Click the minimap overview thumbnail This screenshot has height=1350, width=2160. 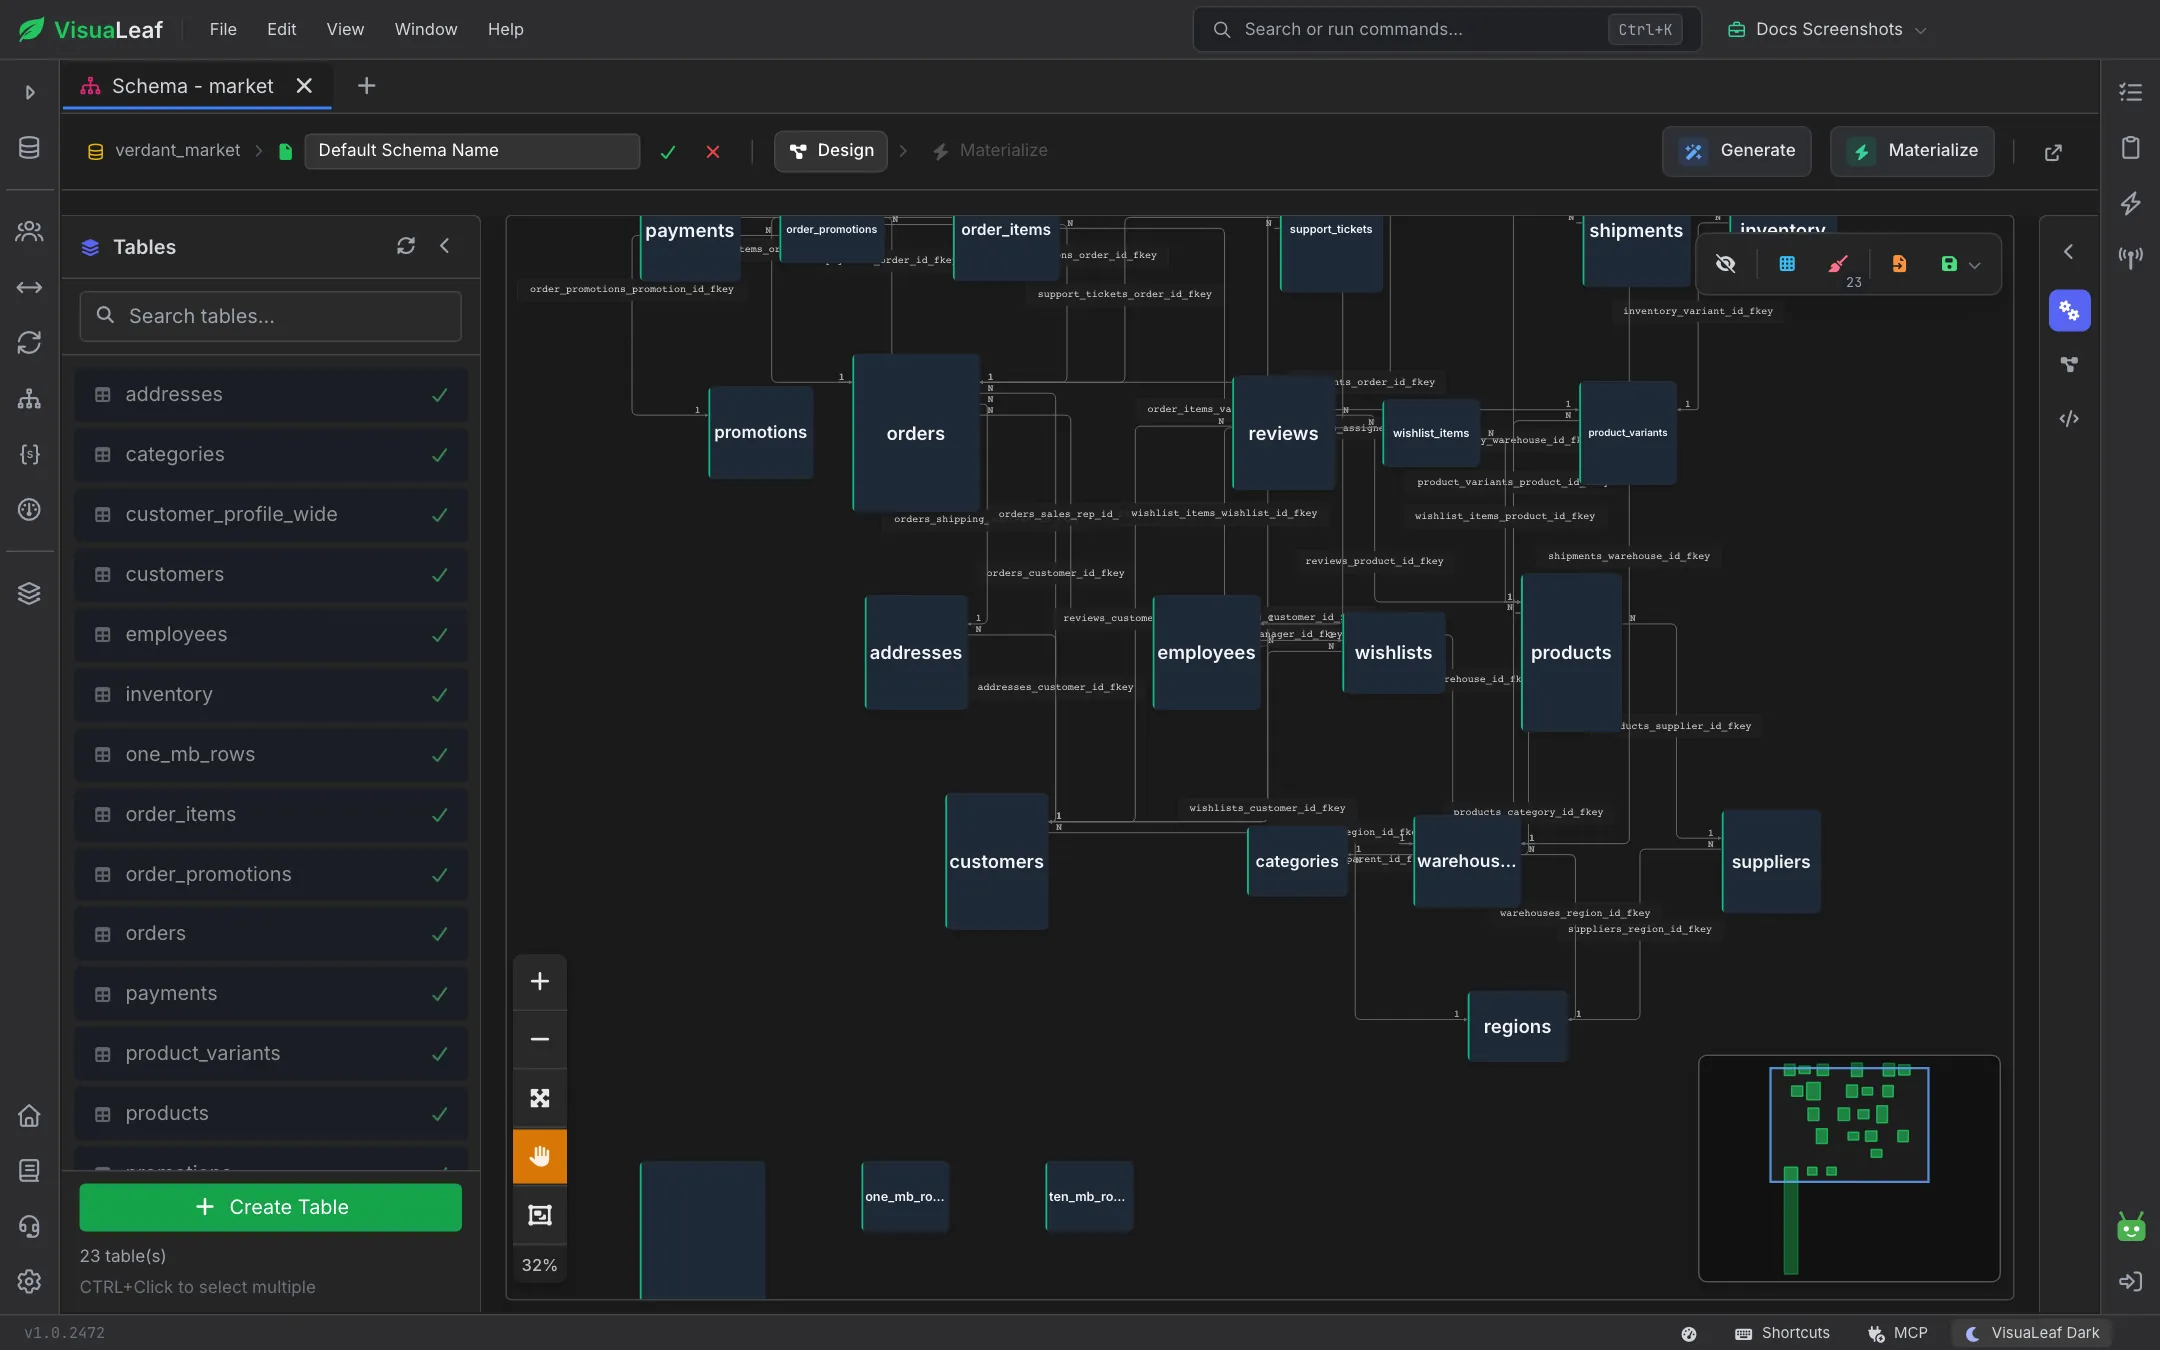tap(1849, 1168)
